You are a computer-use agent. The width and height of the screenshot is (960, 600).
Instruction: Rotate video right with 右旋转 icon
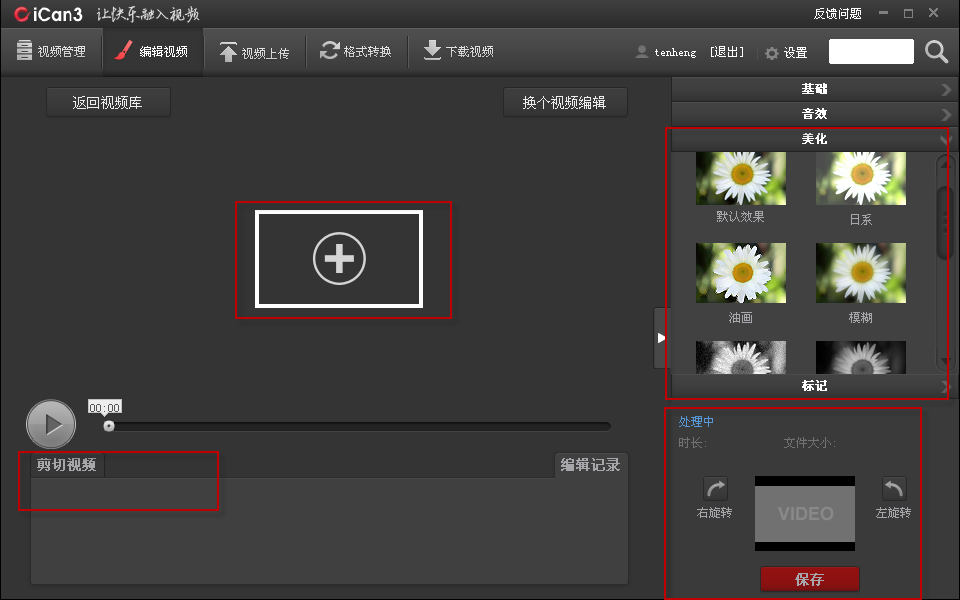pos(715,489)
